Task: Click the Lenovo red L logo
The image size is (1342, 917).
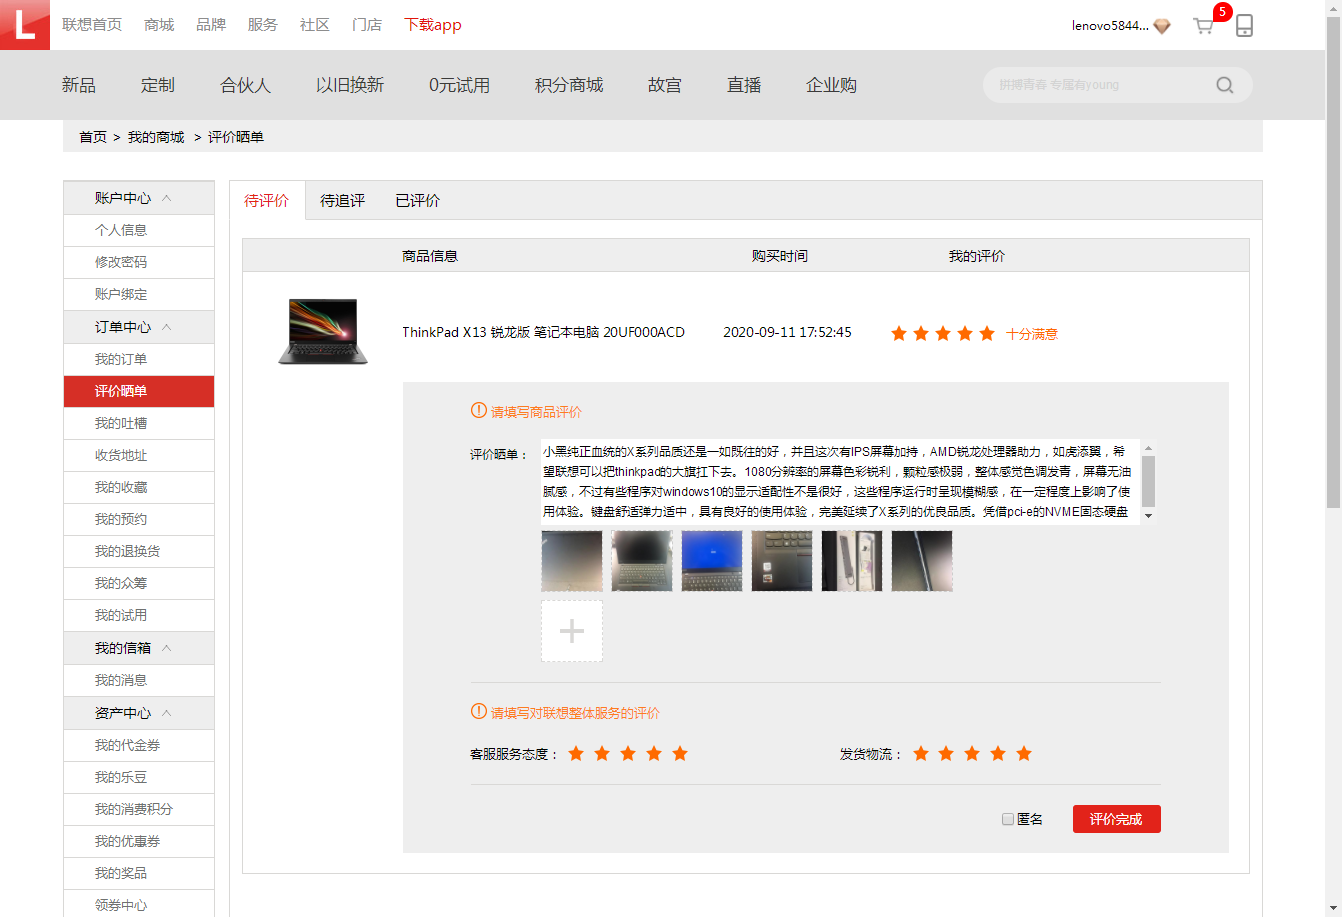Action: (x=25, y=25)
